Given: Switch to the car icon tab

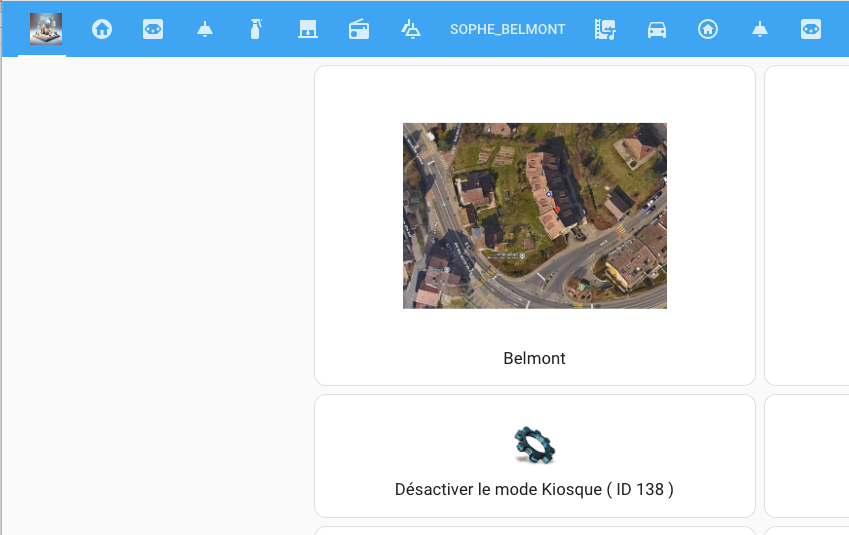Looking at the screenshot, I should click(x=657, y=29).
